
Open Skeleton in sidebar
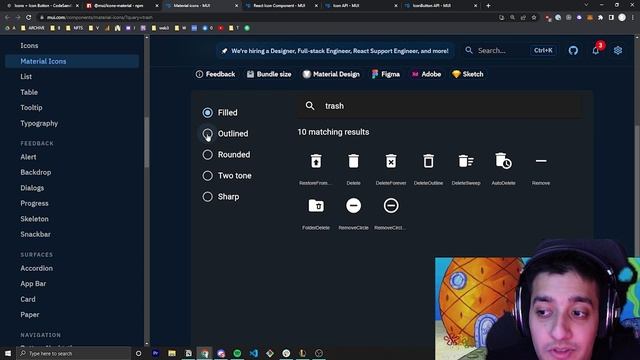(x=34, y=219)
